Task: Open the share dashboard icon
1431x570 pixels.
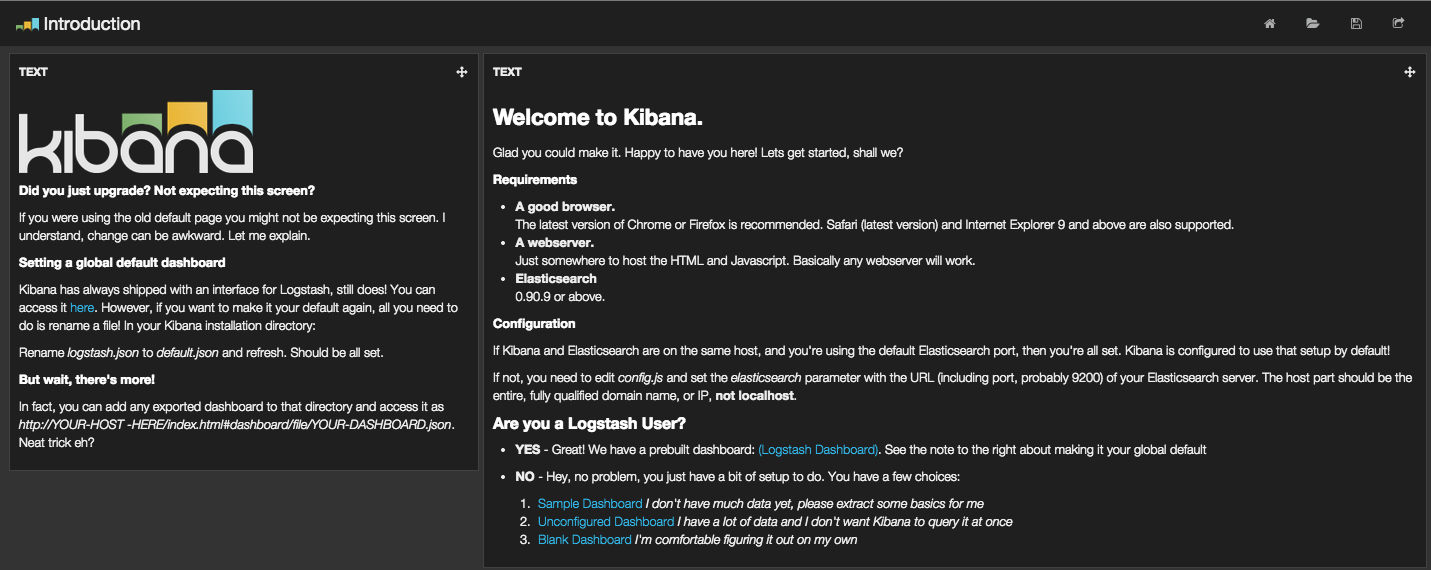Action: 1398,24
